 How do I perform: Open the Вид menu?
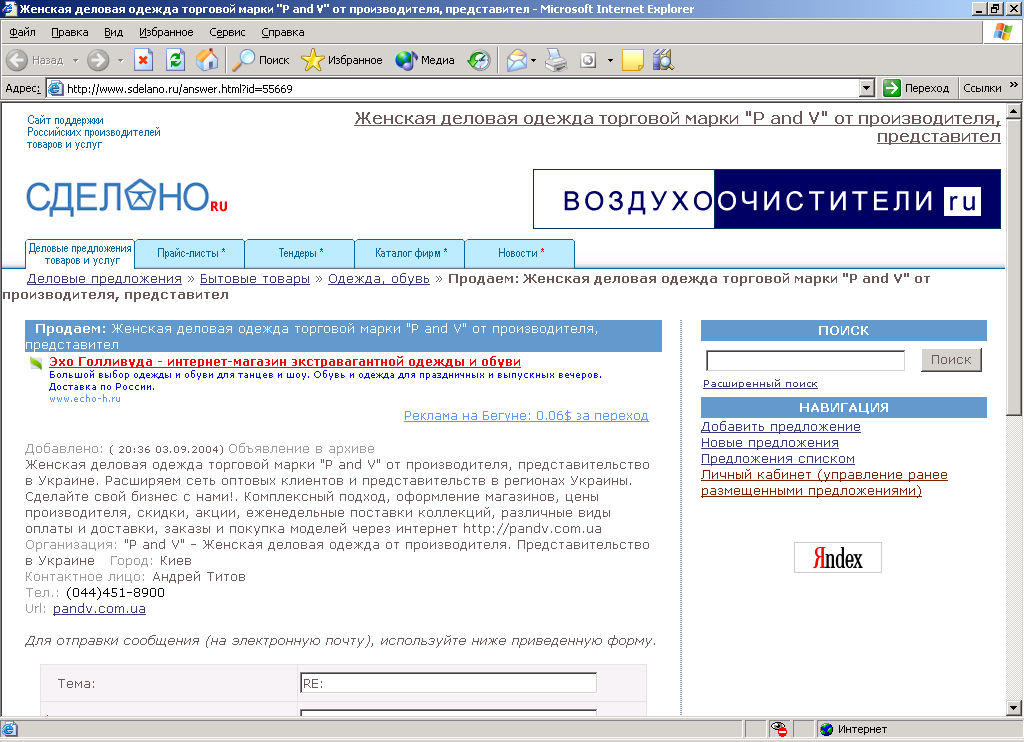pyautogui.click(x=113, y=32)
